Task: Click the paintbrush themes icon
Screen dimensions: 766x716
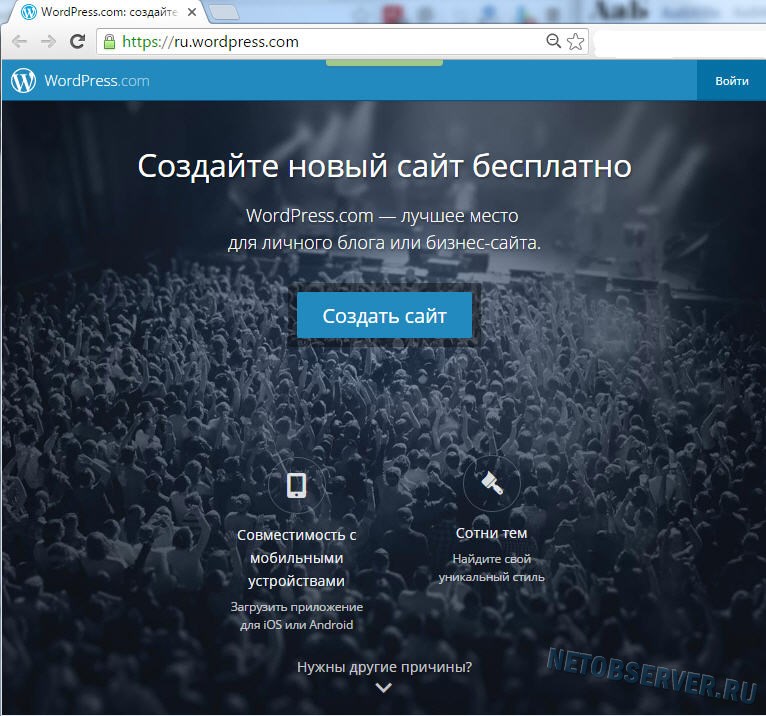Action: click(x=492, y=483)
